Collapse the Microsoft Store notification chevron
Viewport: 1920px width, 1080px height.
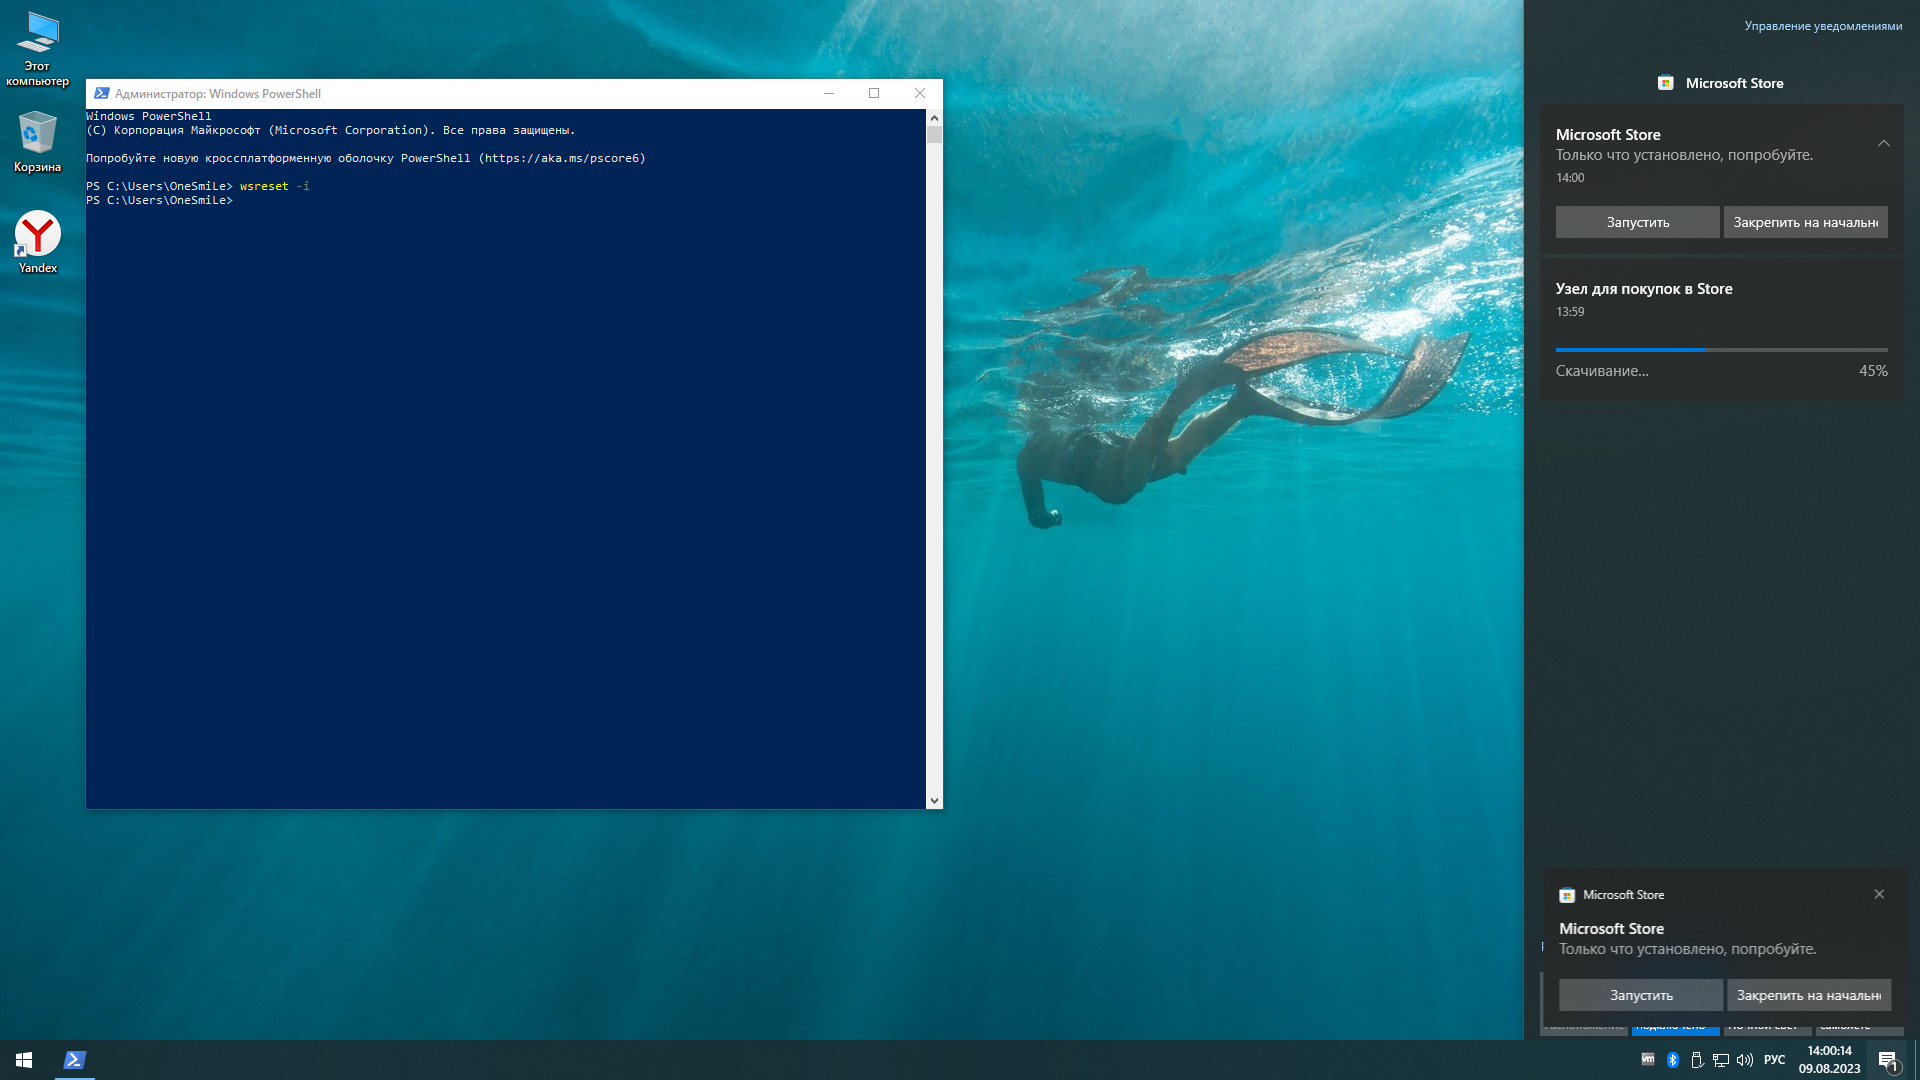click(1883, 143)
